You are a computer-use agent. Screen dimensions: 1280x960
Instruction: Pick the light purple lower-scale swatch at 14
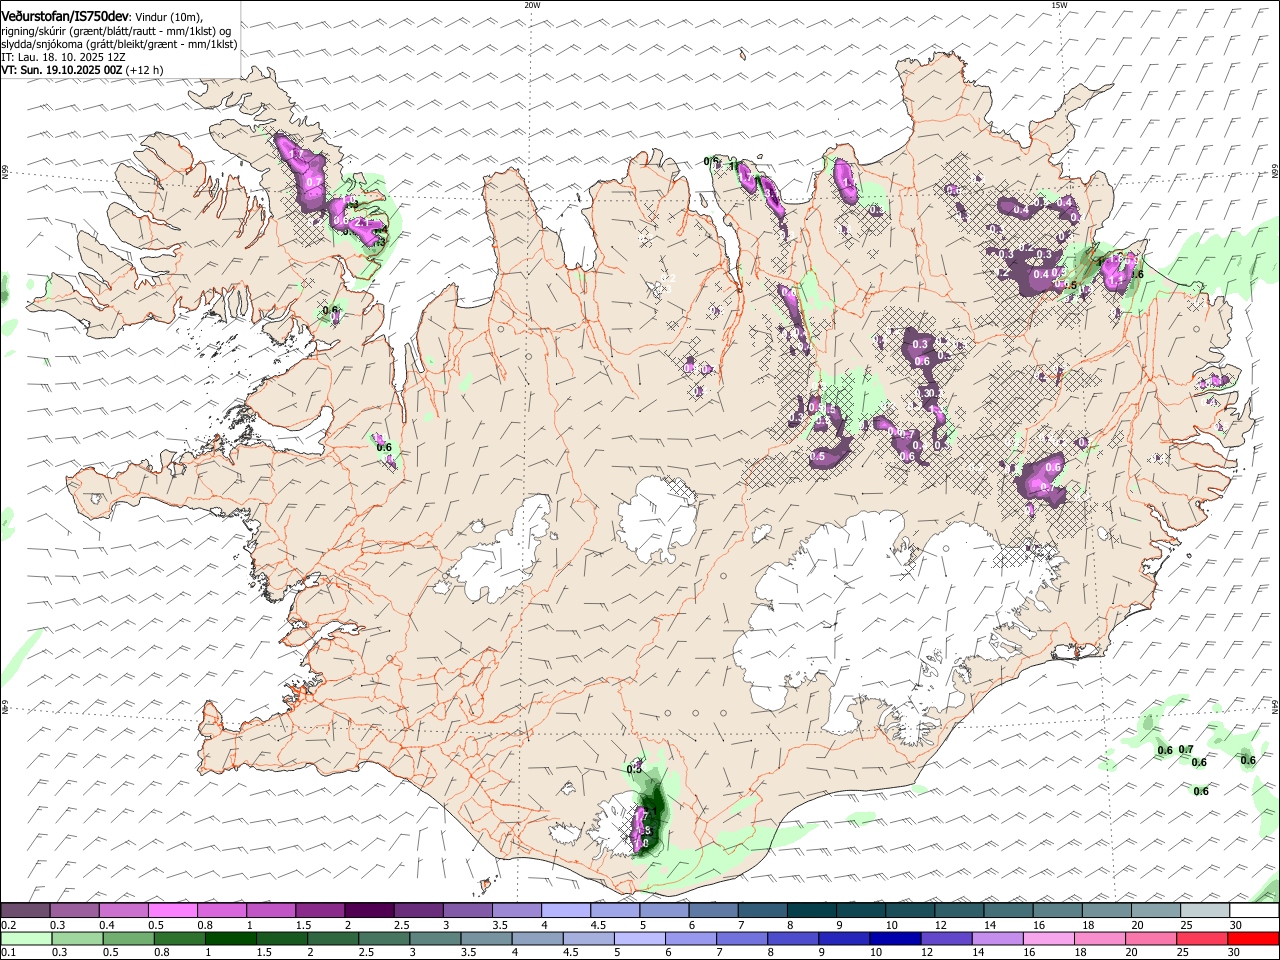(998, 938)
